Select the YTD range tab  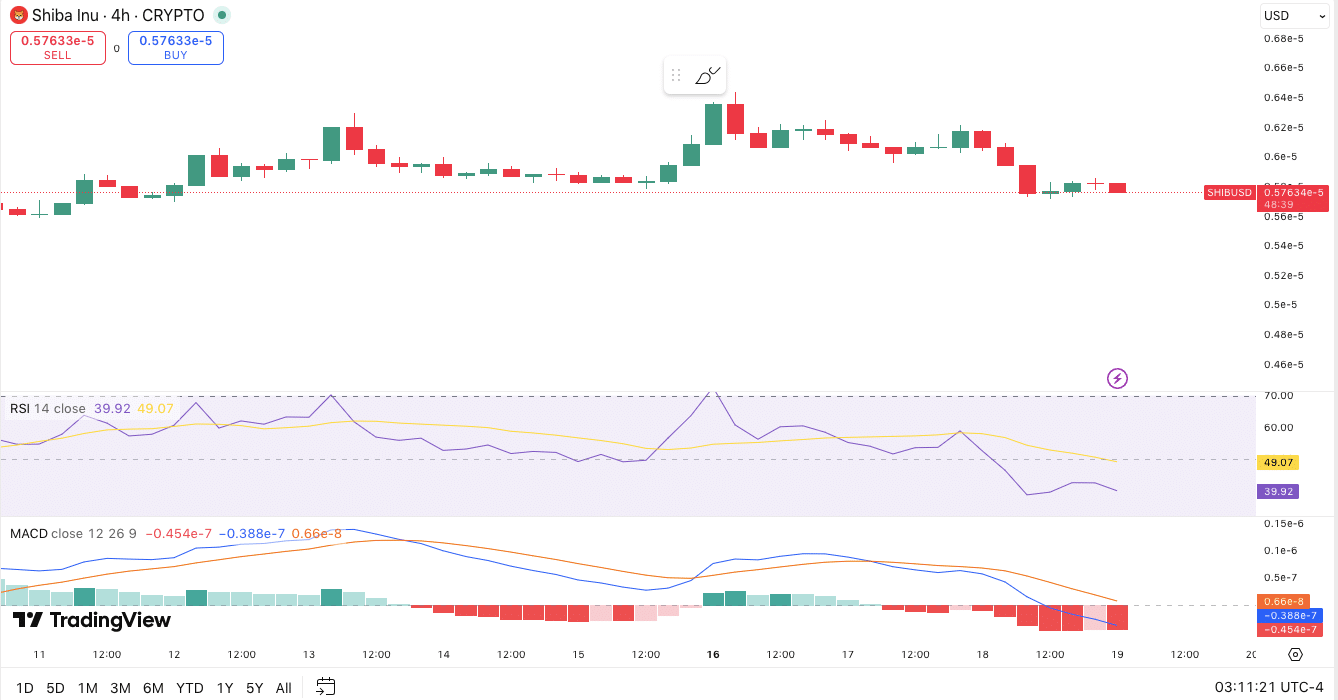click(189, 688)
